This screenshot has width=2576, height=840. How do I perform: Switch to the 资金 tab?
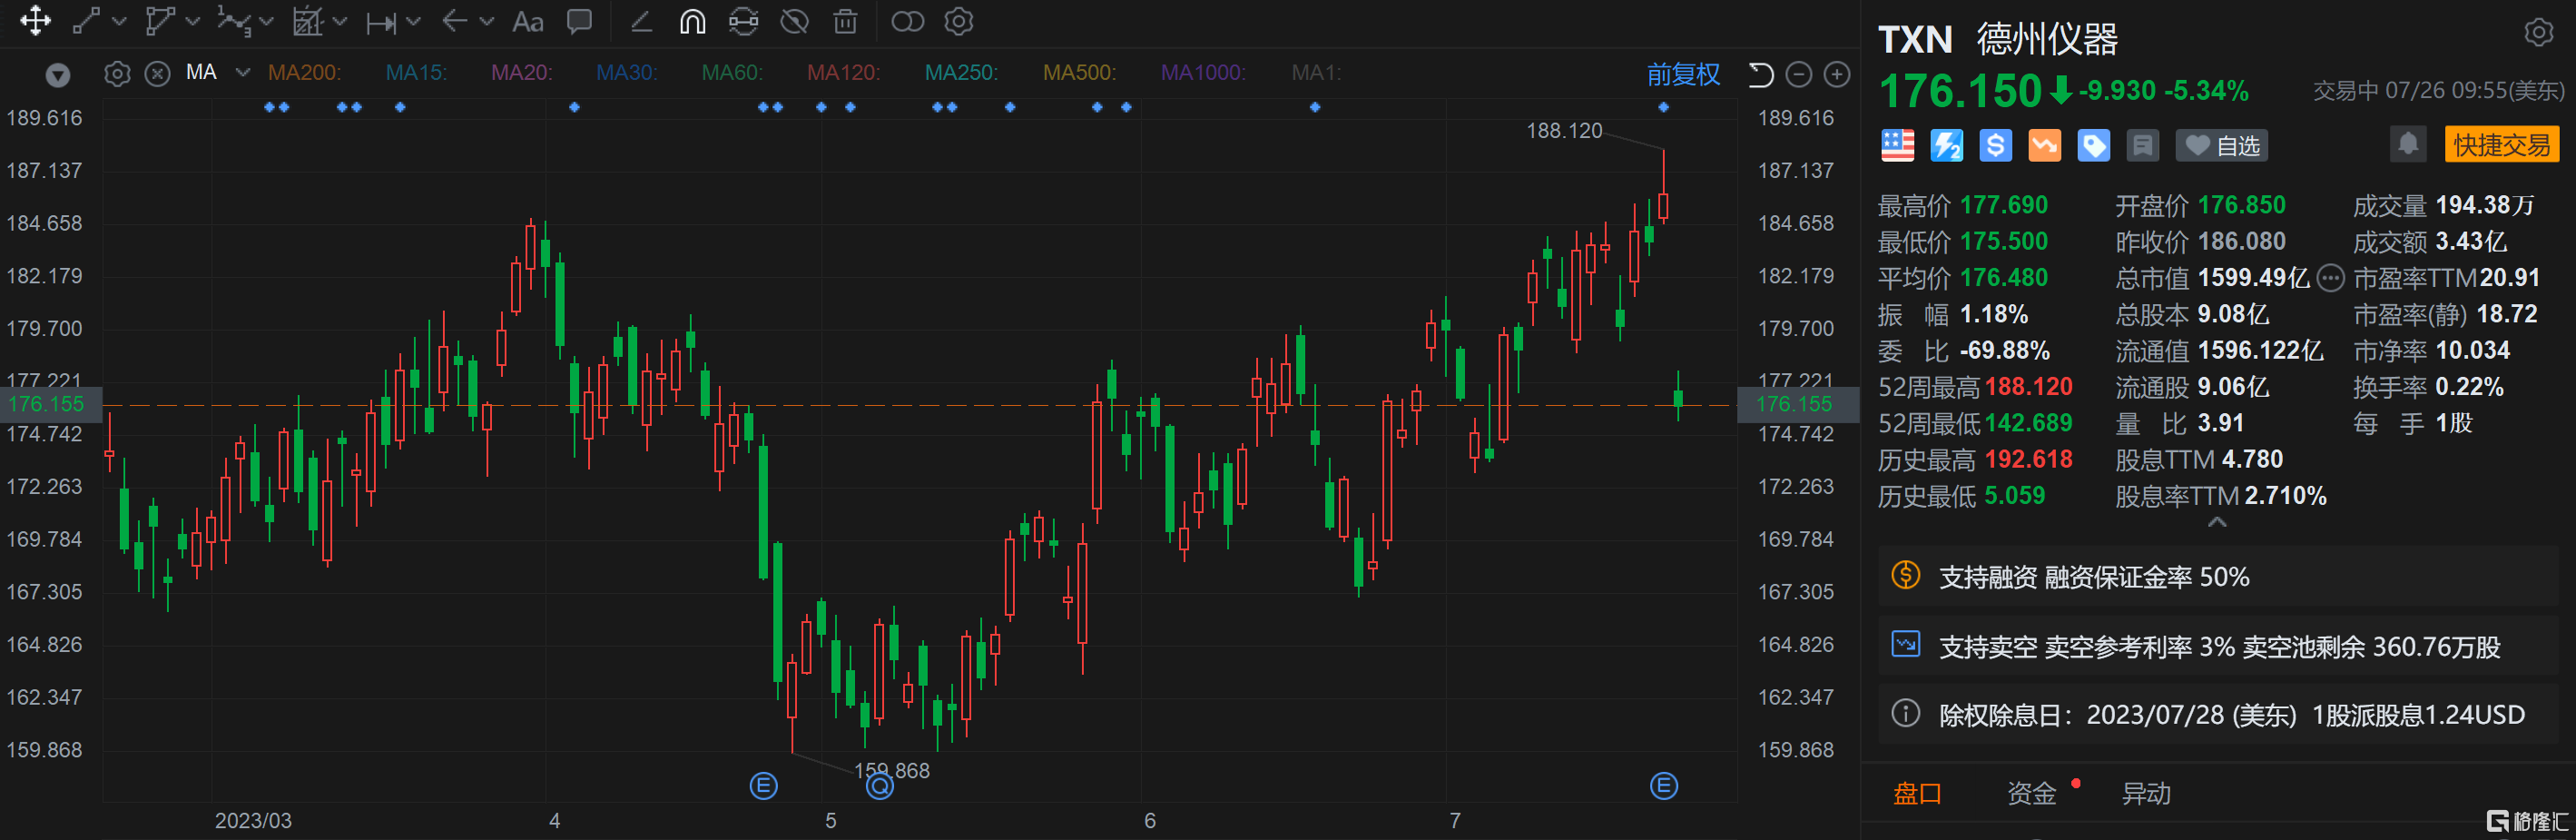click(2031, 794)
